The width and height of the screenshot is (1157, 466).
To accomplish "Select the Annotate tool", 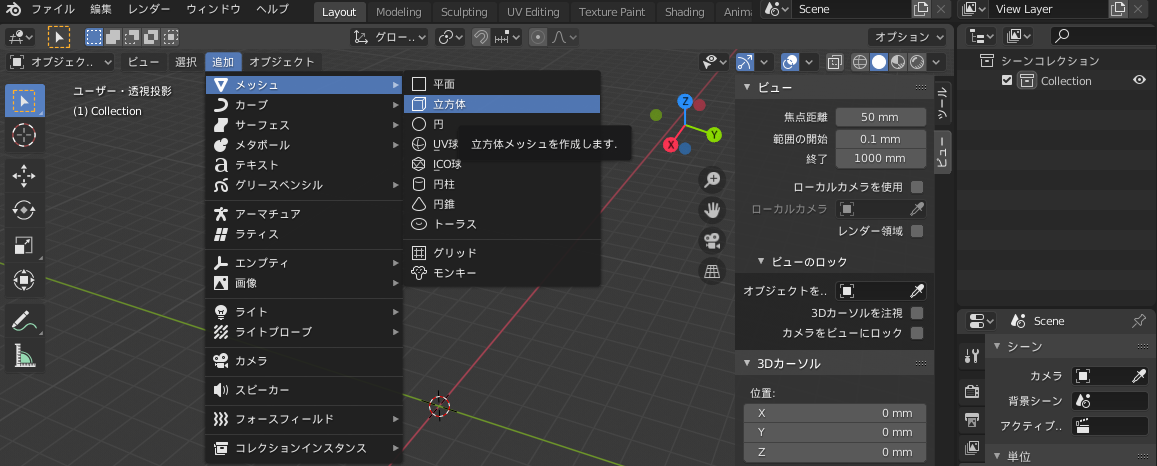I will (24, 321).
